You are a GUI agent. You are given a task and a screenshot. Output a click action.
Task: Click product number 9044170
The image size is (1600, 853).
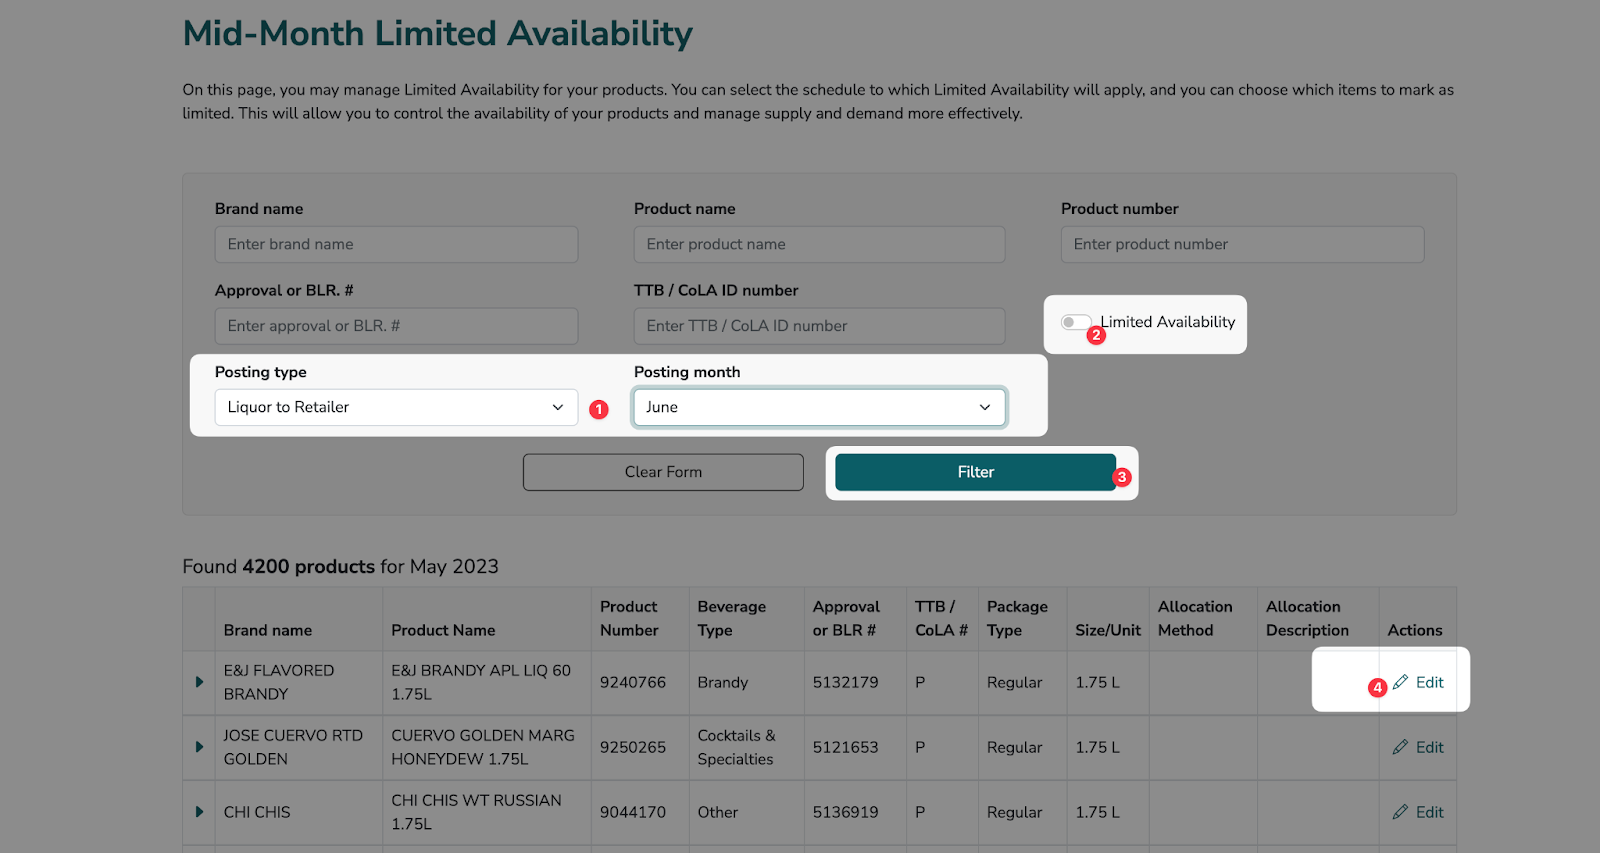click(x=633, y=812)
